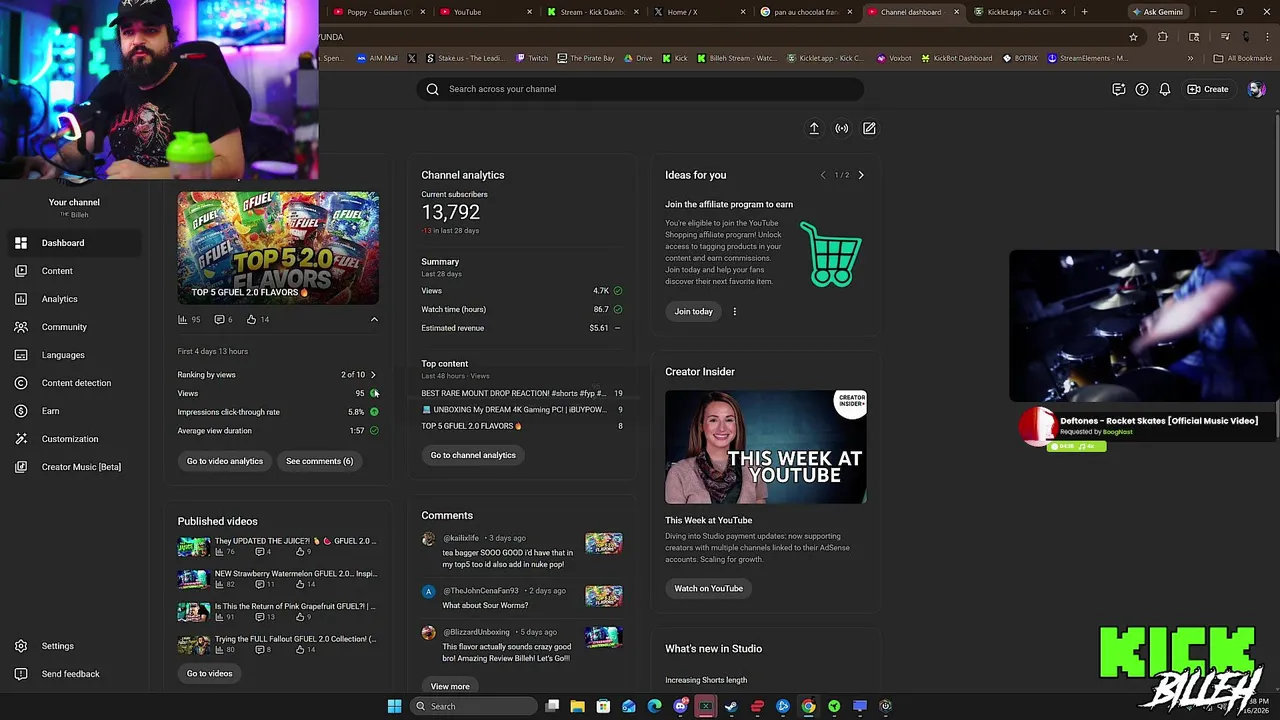
Task: Click the Ask Gemini button
Action: pyautogui.click(x=1157, y=12)
